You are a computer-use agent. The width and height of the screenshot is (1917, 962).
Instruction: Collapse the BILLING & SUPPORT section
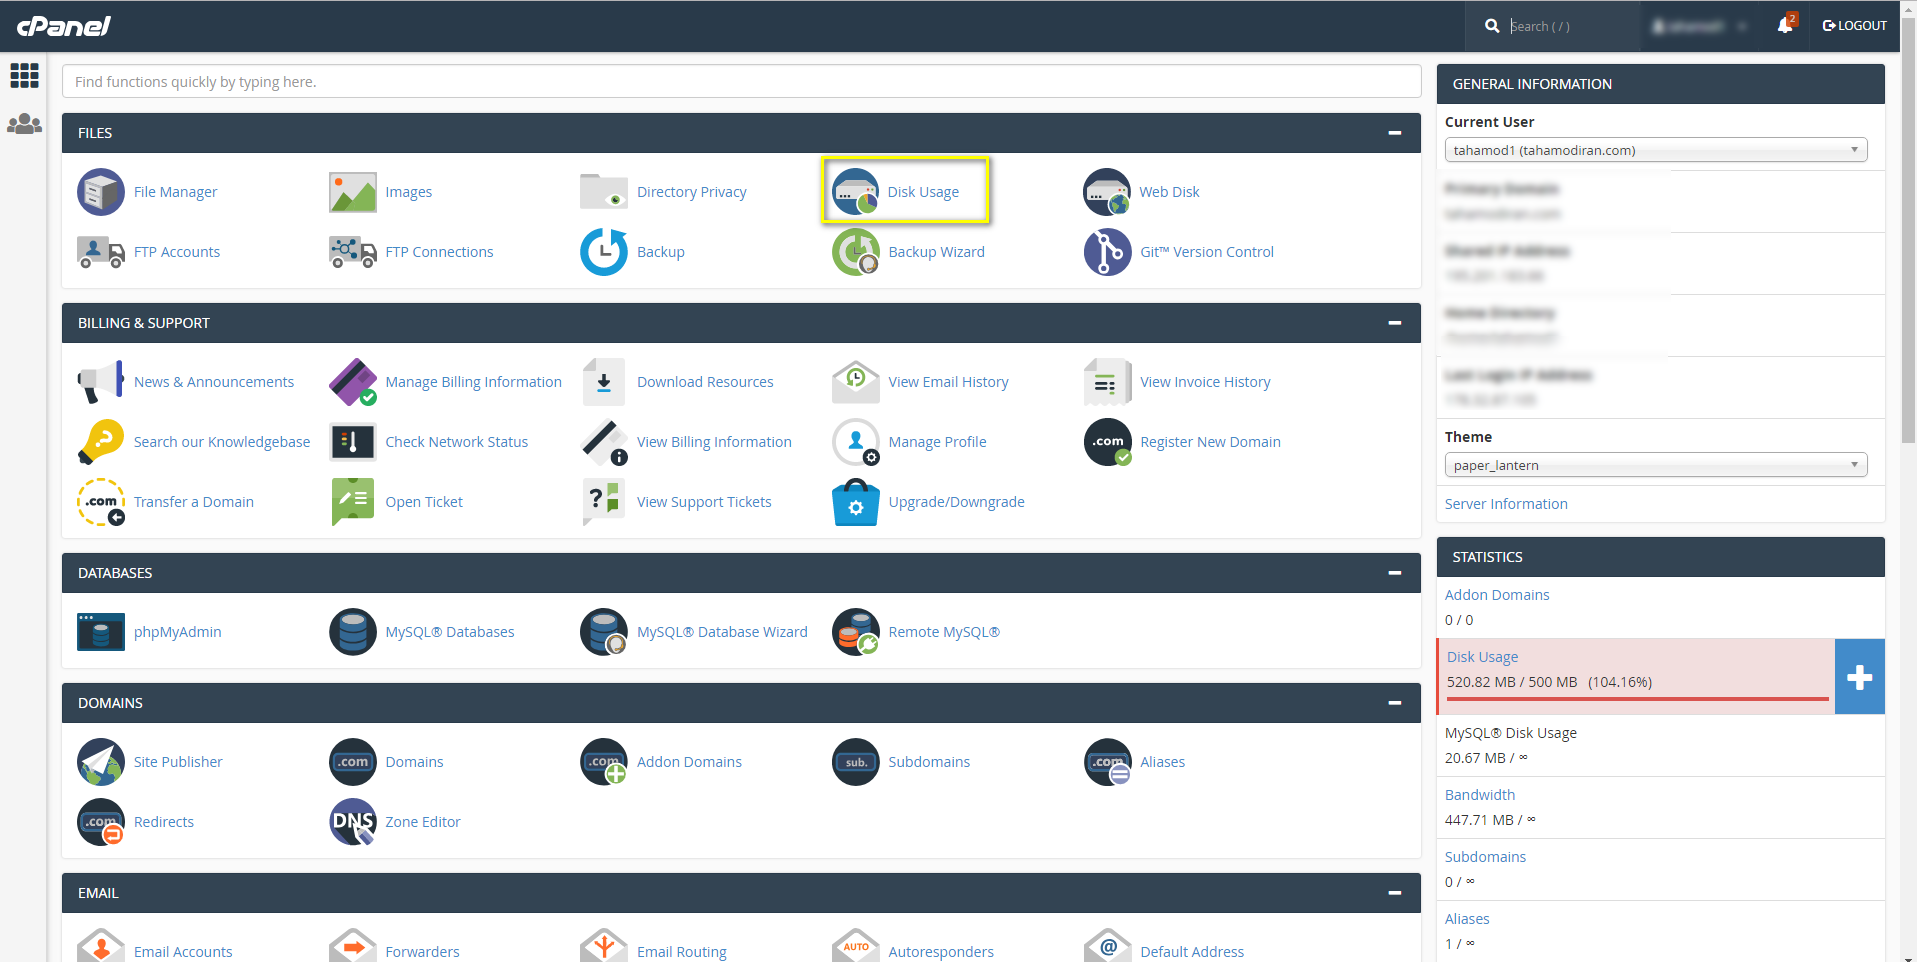pos(1395,323)
